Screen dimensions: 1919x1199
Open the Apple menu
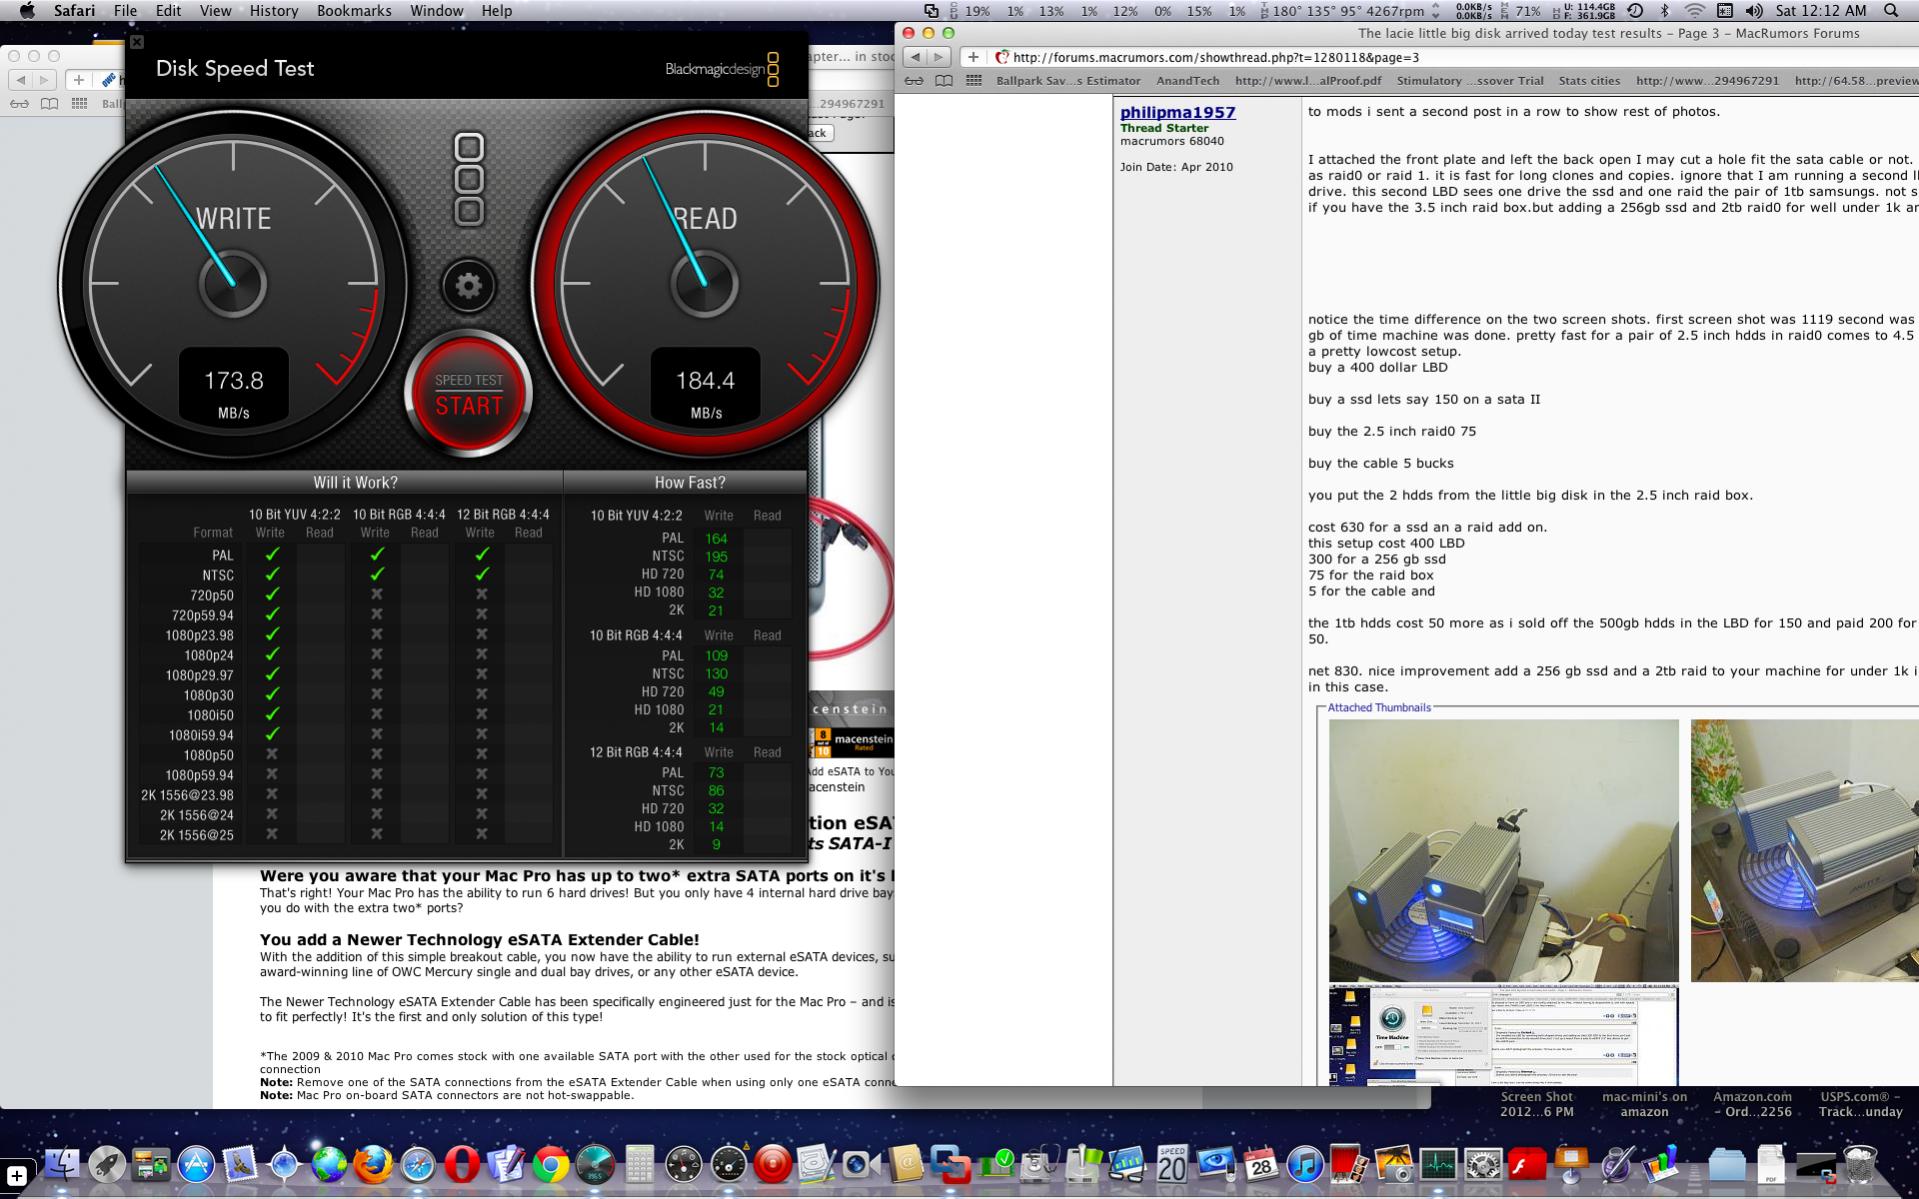point(27,11)
